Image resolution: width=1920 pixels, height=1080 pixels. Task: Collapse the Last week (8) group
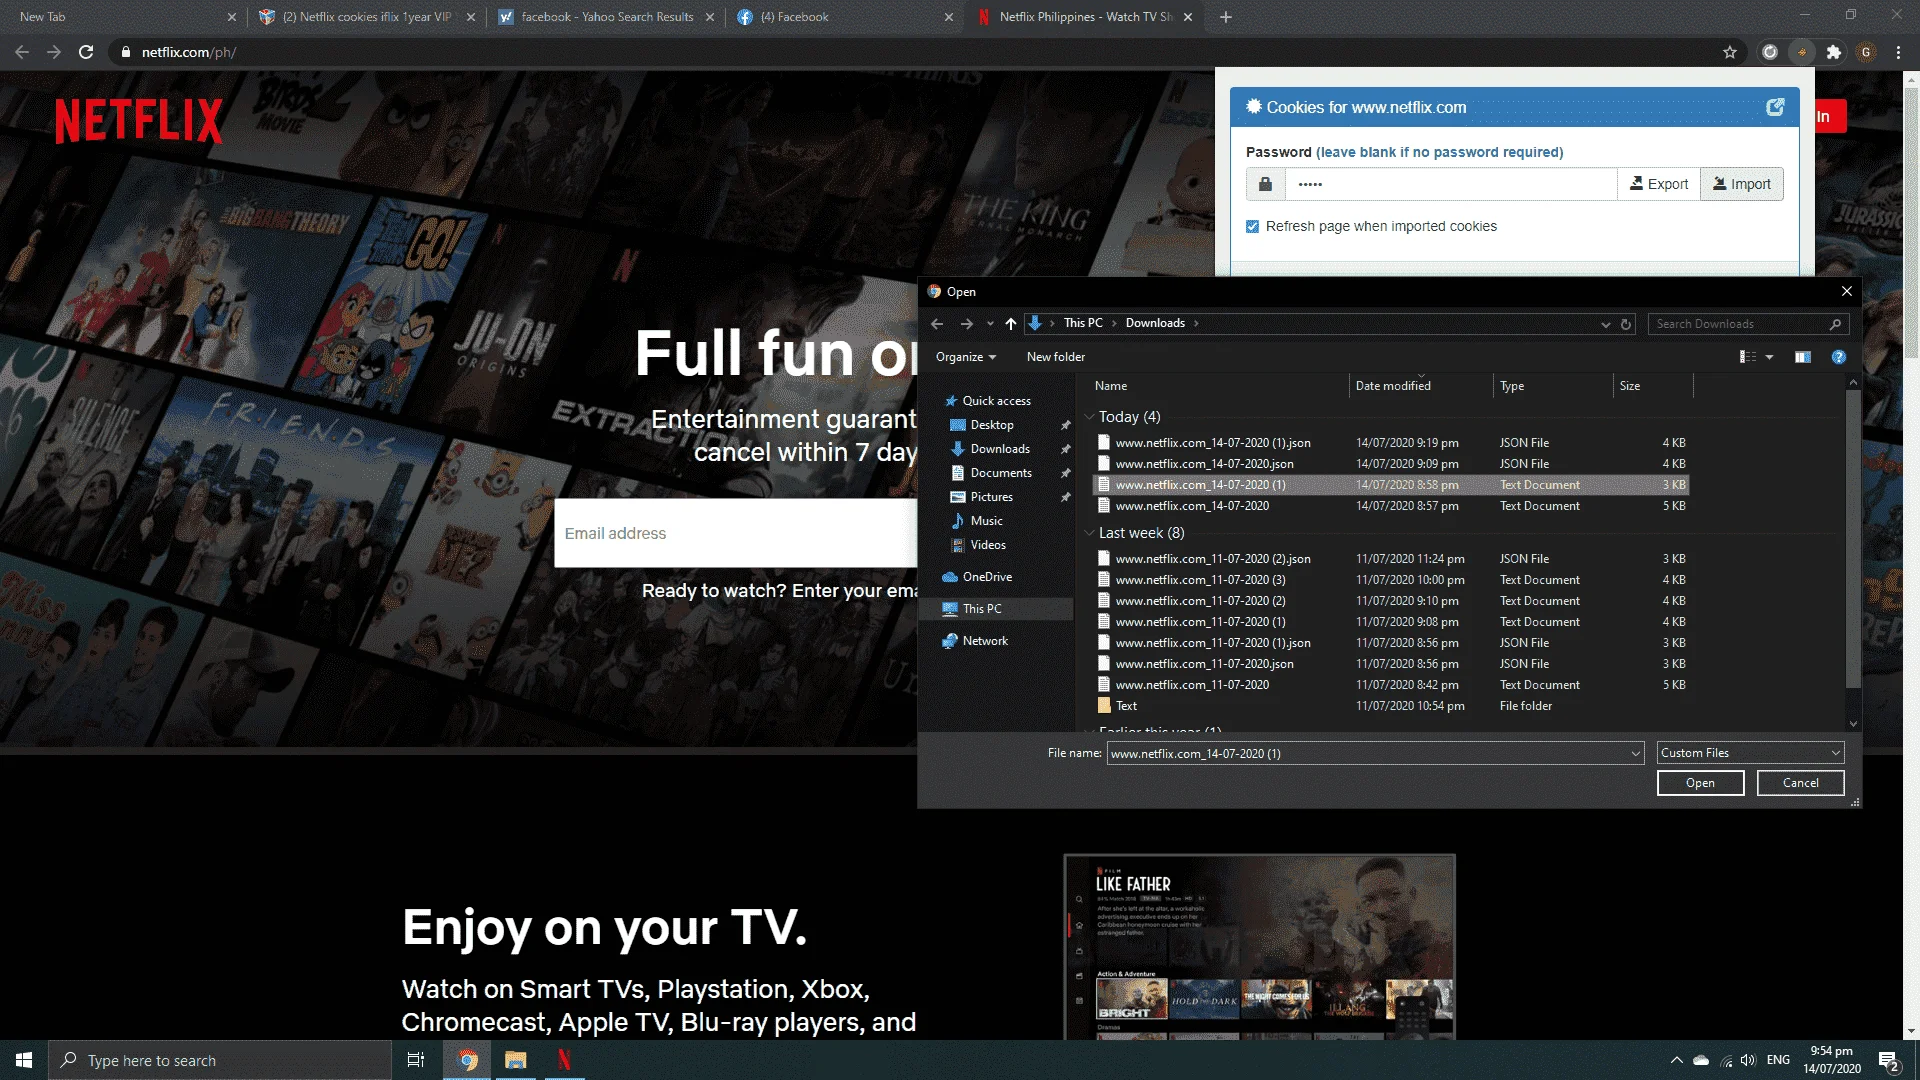[x=1089, y=533]
